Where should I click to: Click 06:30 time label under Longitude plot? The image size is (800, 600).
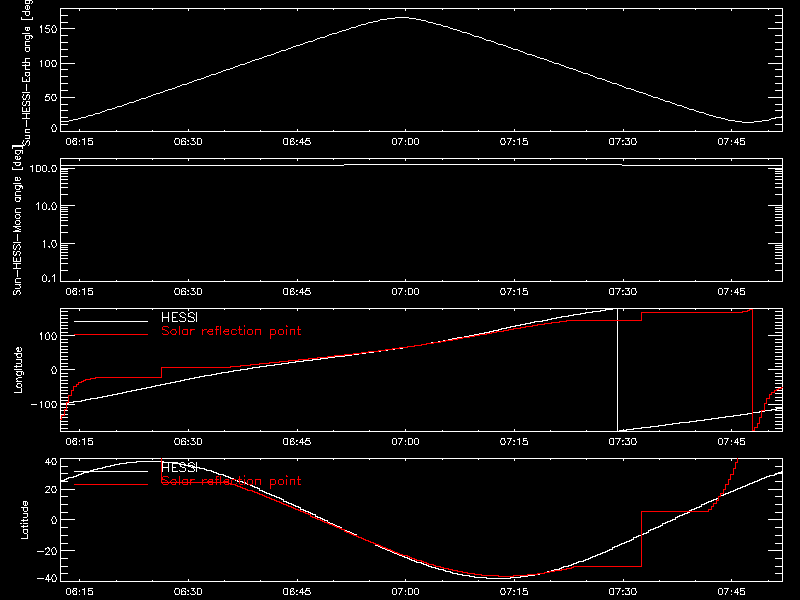tap(188, 442)
